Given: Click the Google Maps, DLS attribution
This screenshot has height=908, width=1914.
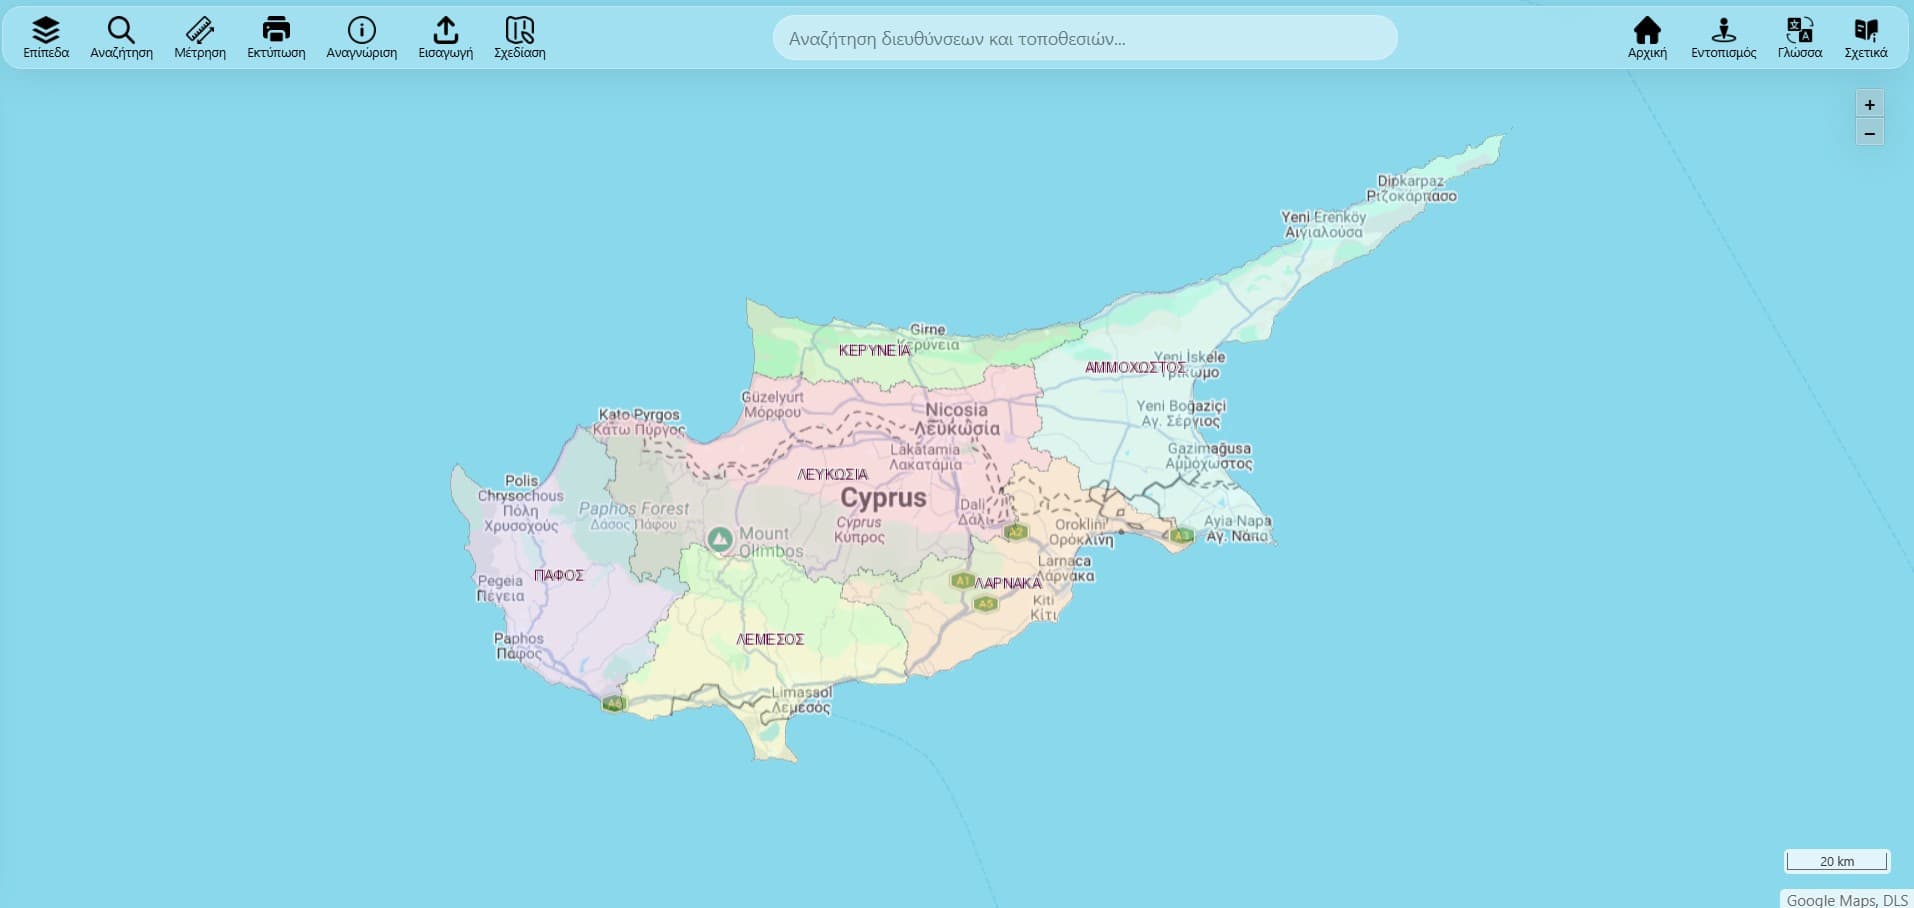Looking at the screenshot, I should (1847, 900).
